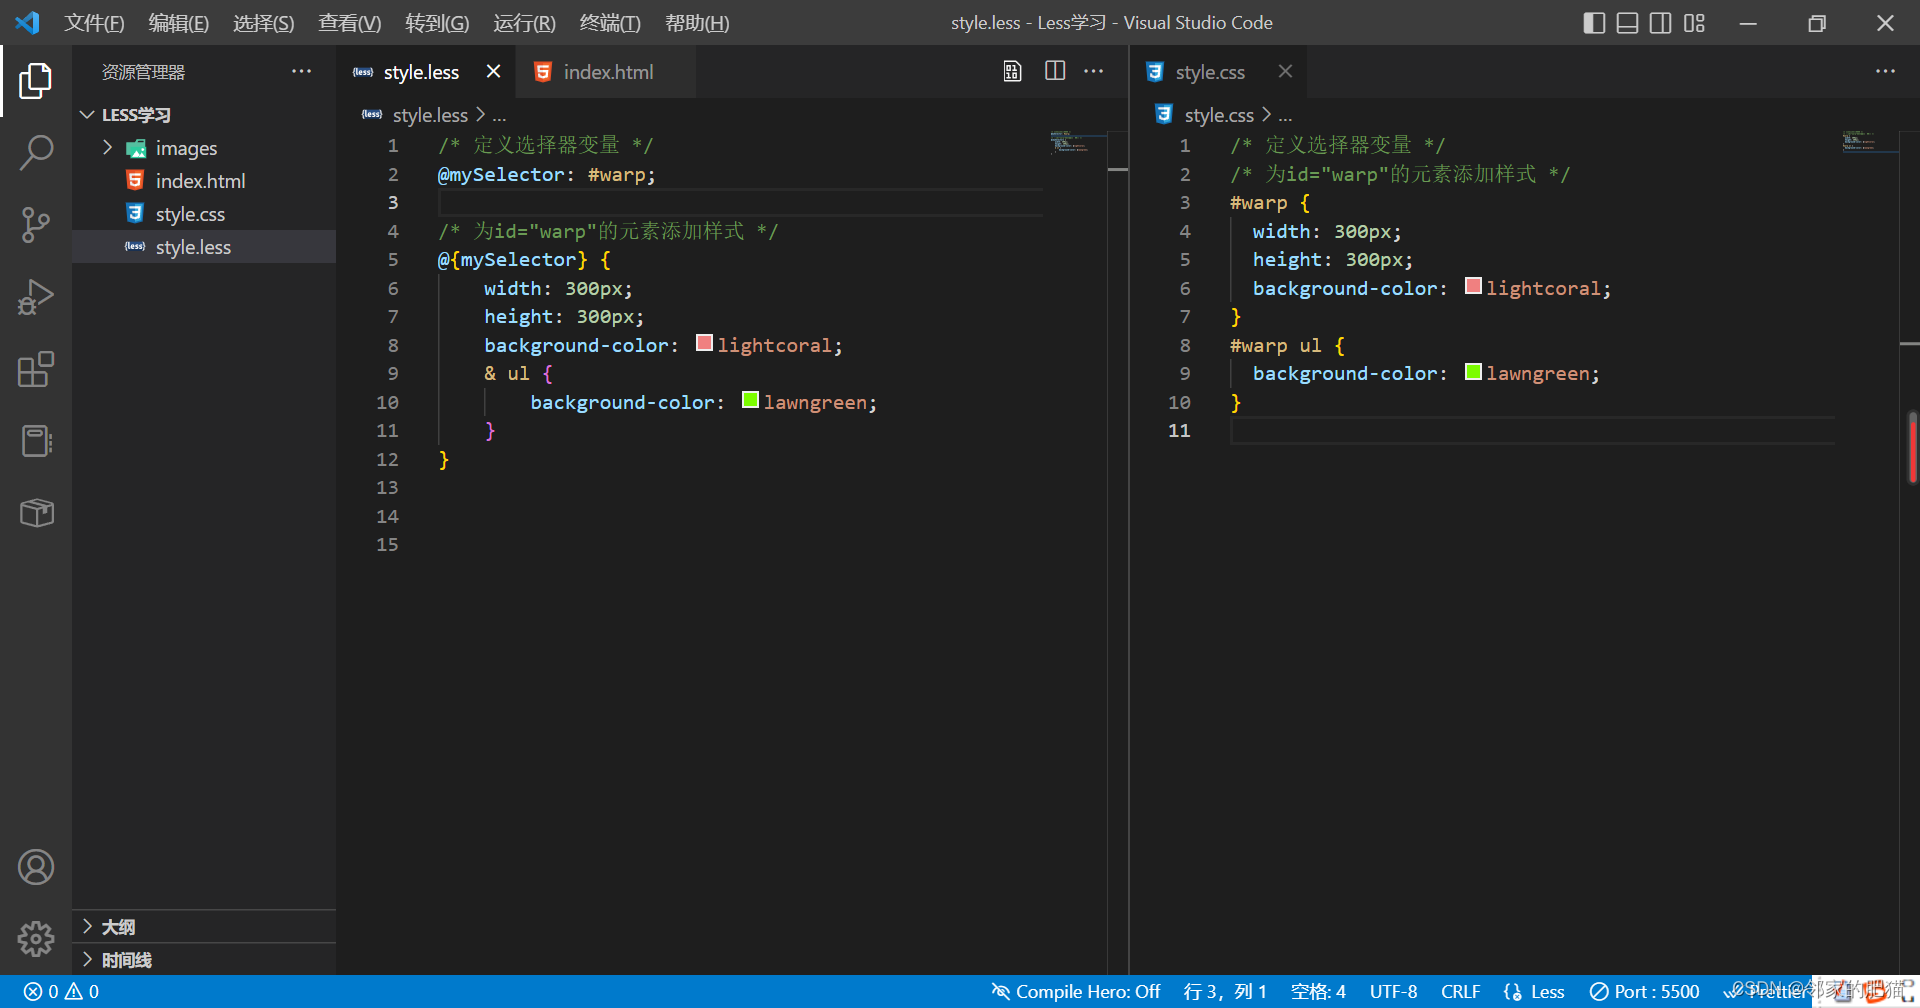Image resolution: width=1920 pixels, height=1008 pixels.
Task: Open the notebook icon view in activity bar
Action: point(36,441)
